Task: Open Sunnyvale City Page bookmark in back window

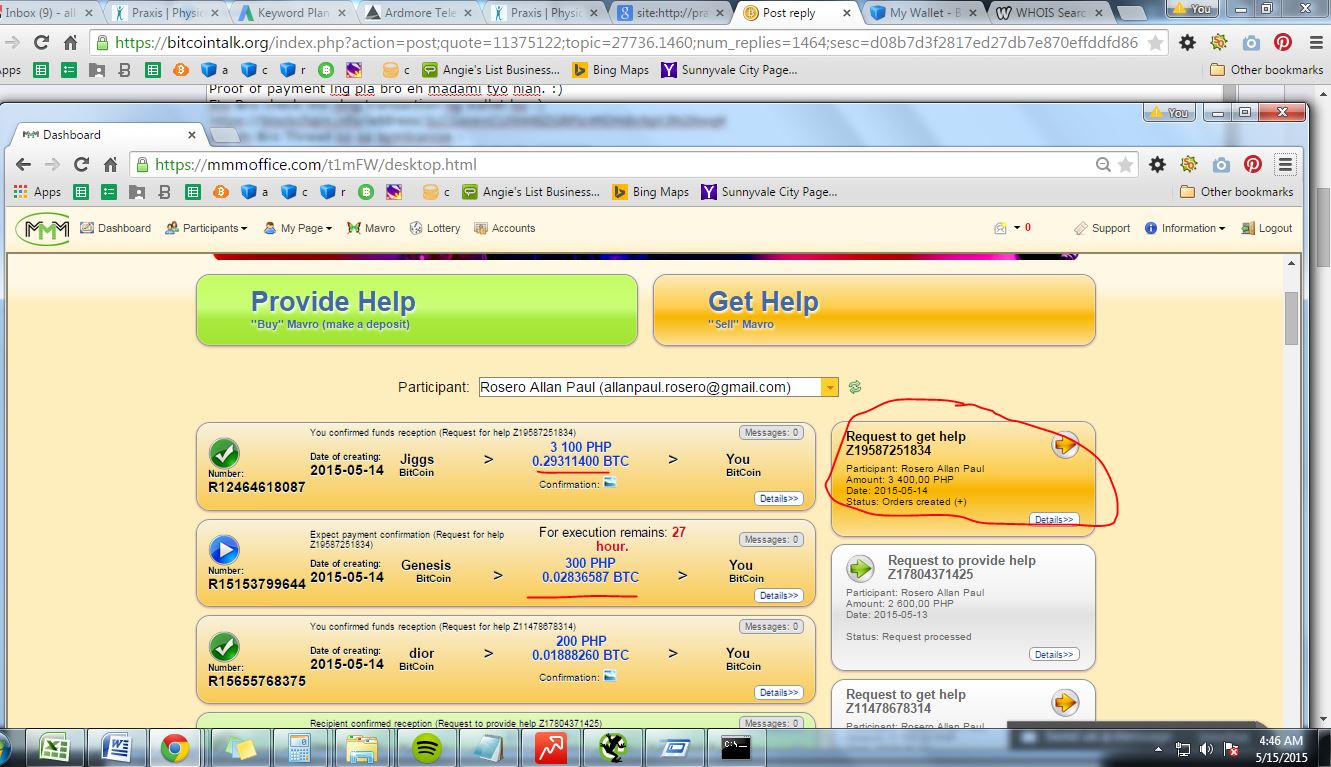Action: 729,70
